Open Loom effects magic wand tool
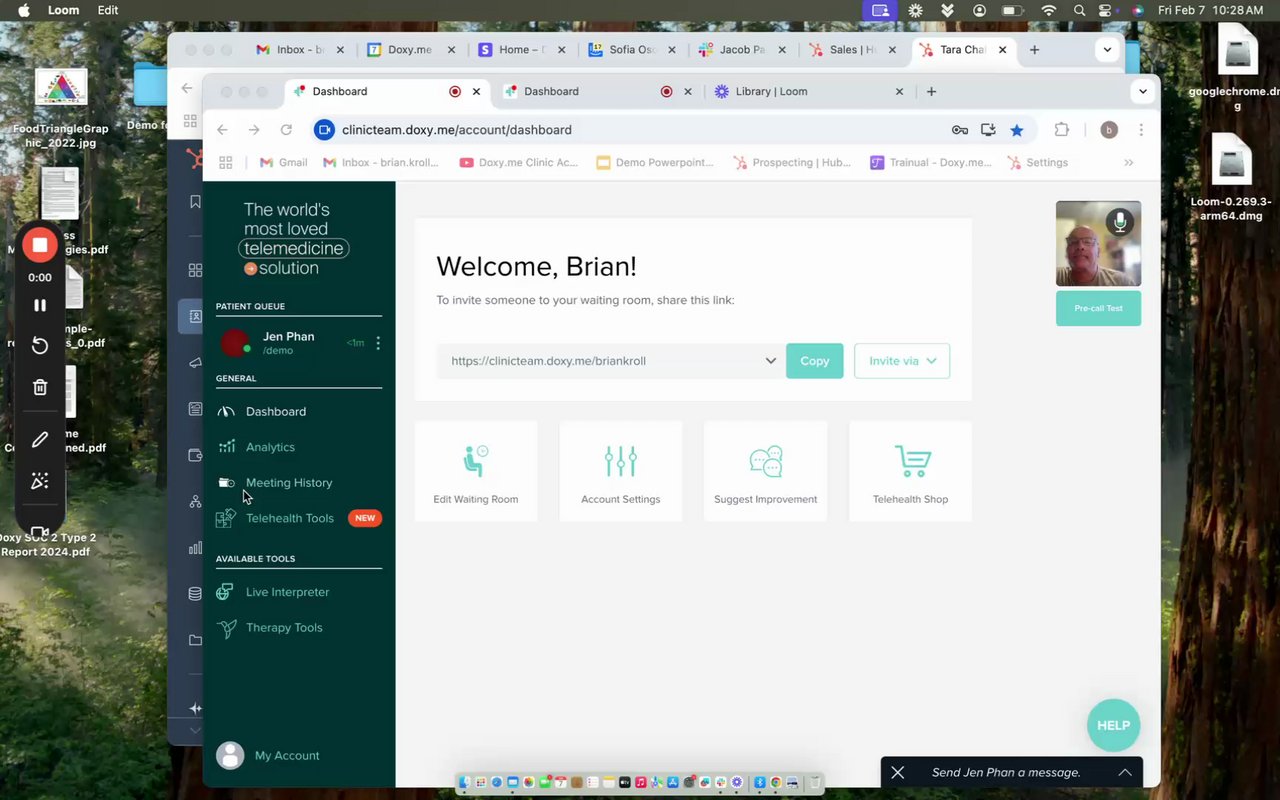This screenshot has height=800, width=1280. [40, 482]
